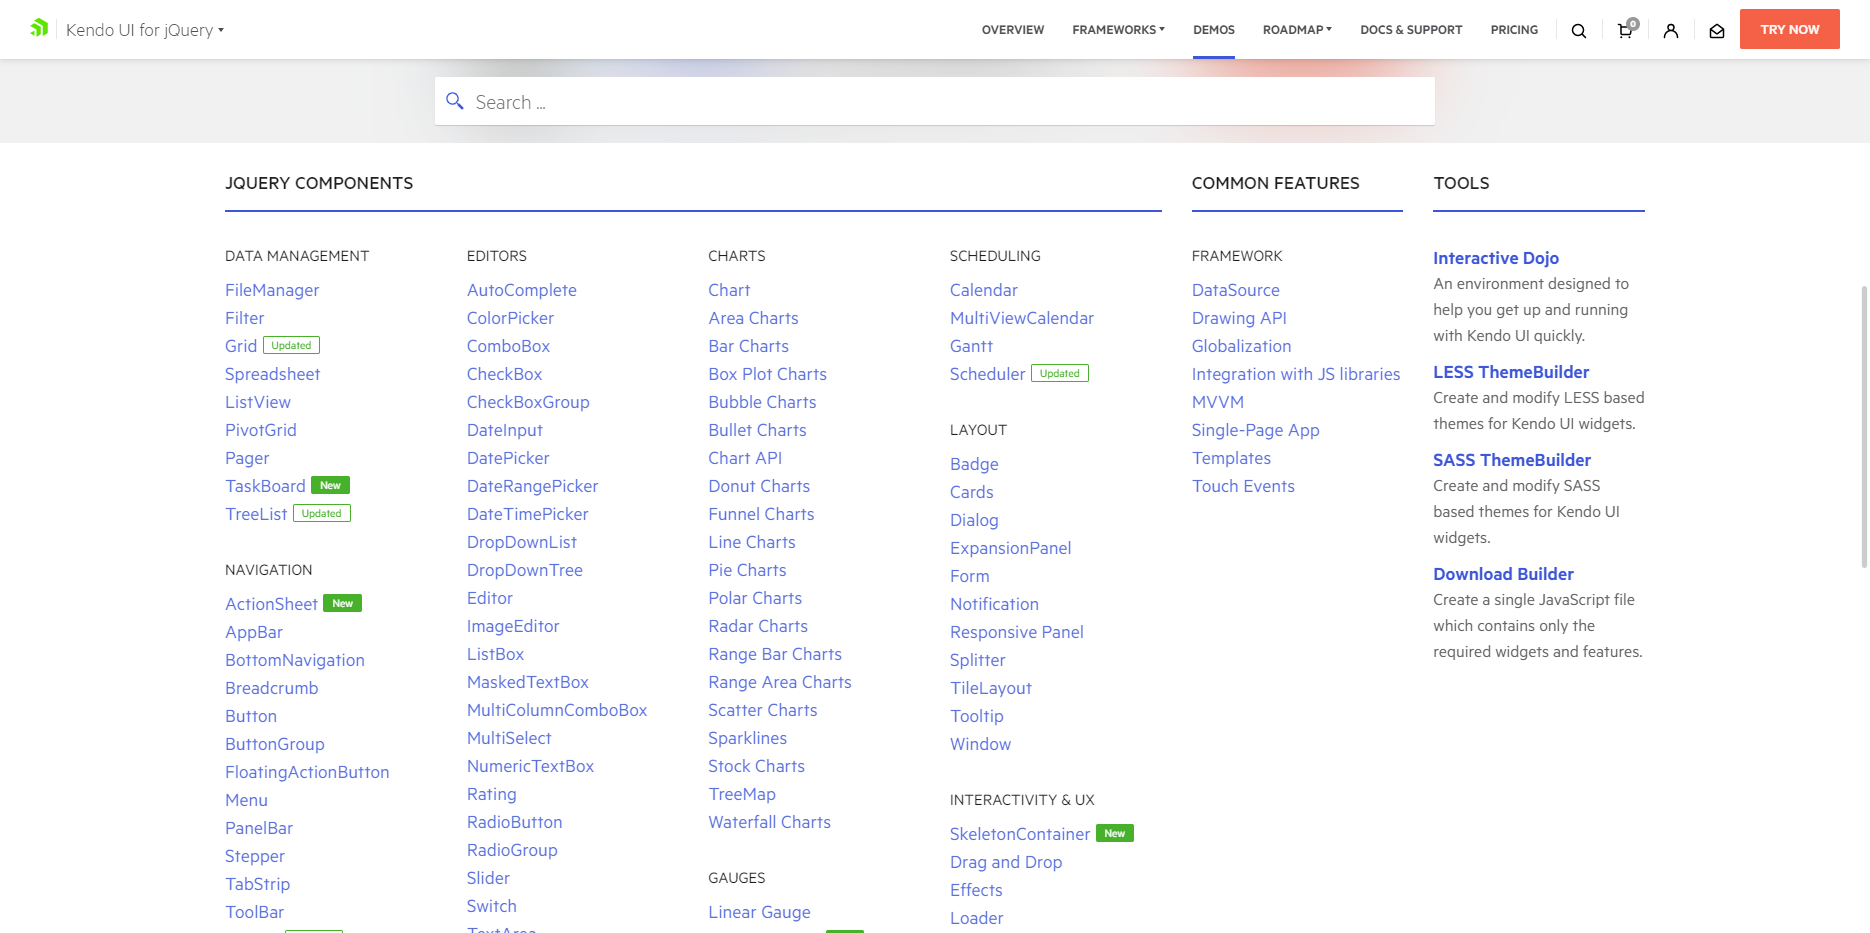Open the TileLayout demo
Screen dimensions: 1870x933
tap(990, 688)
